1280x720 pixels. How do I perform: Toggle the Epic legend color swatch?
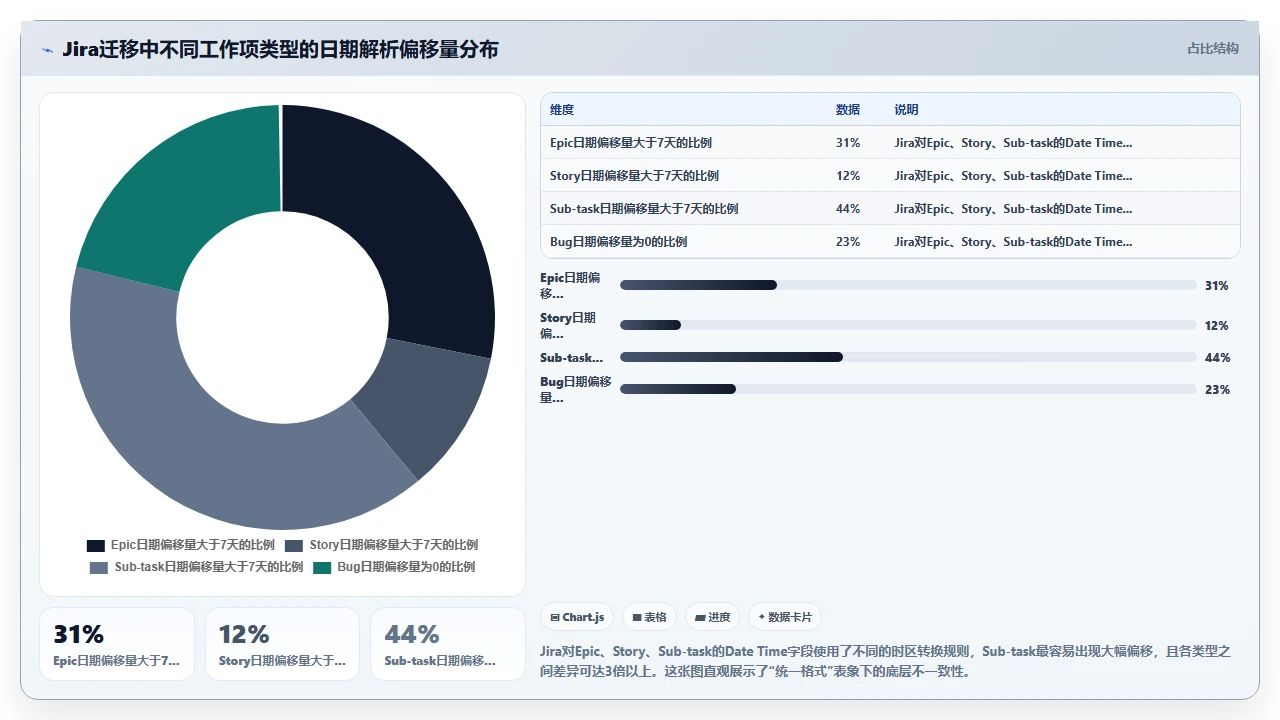(96, 546)
